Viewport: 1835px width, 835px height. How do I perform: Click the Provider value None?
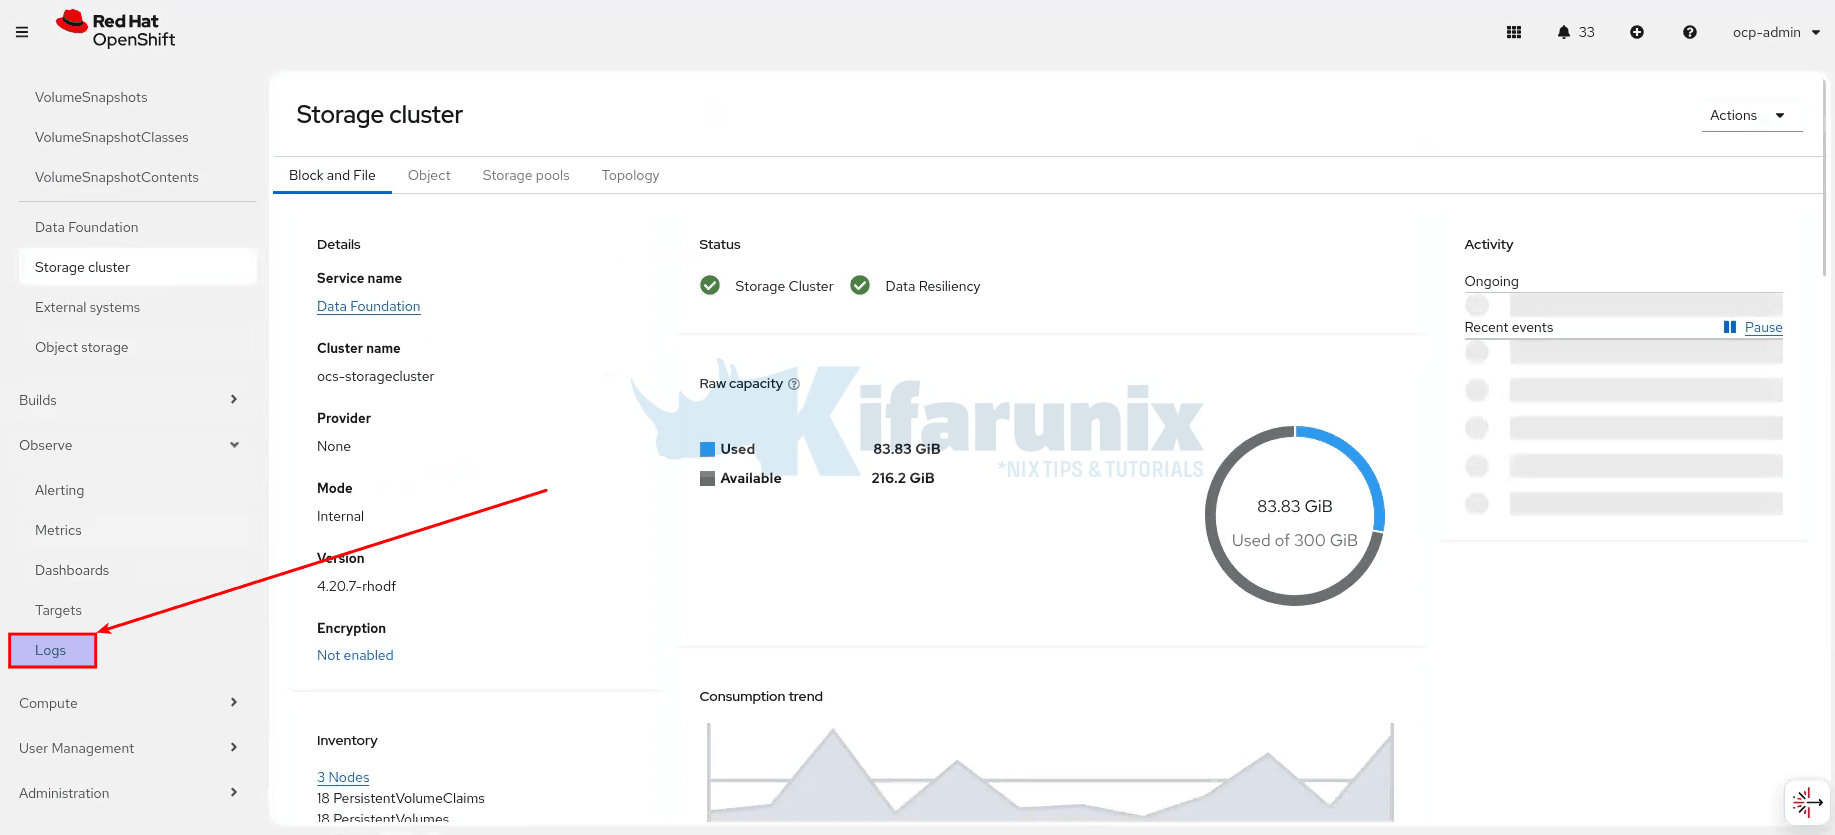(334, 446)
